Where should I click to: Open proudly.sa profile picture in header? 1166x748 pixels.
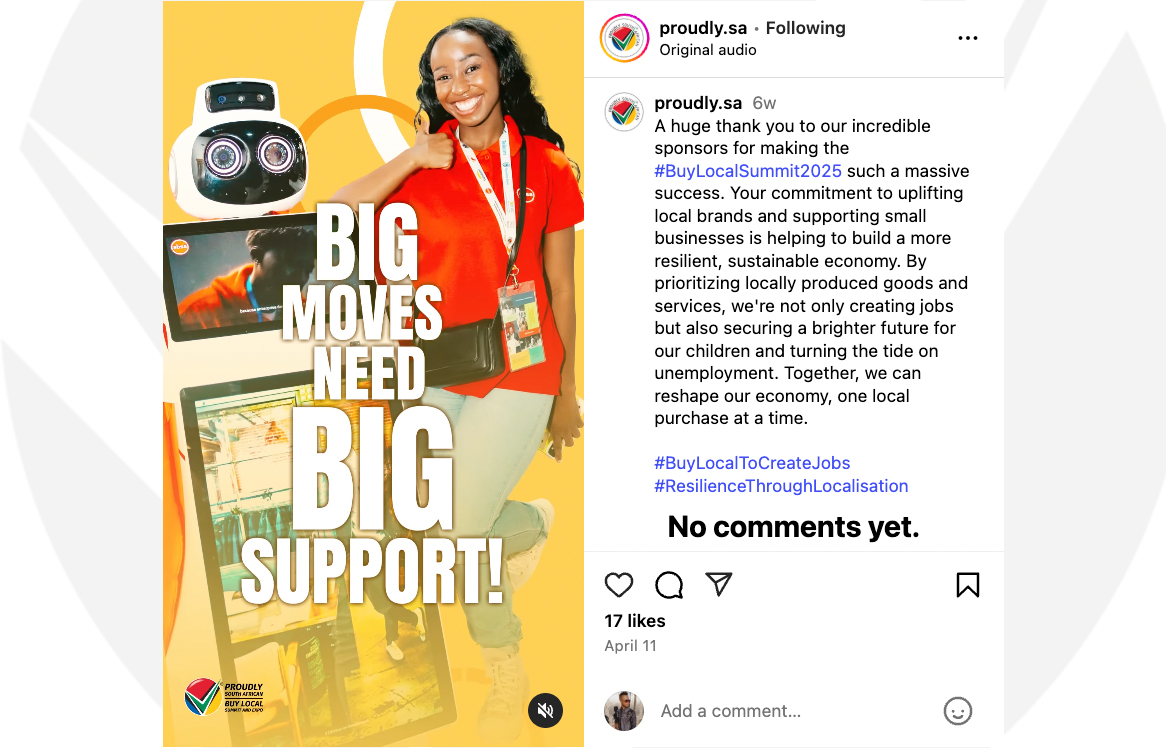pos(625,38)
